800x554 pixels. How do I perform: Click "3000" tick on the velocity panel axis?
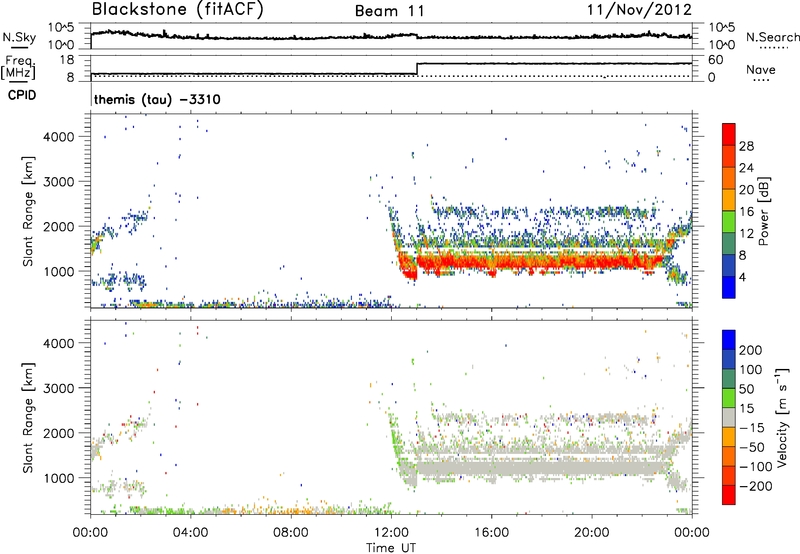pyautogui.click(x=59, y=388)
